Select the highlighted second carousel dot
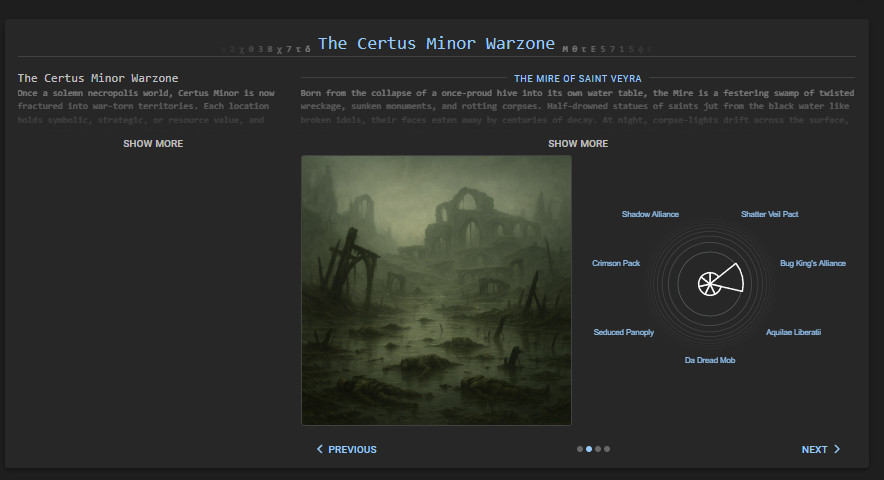 [x=589, y=449]
